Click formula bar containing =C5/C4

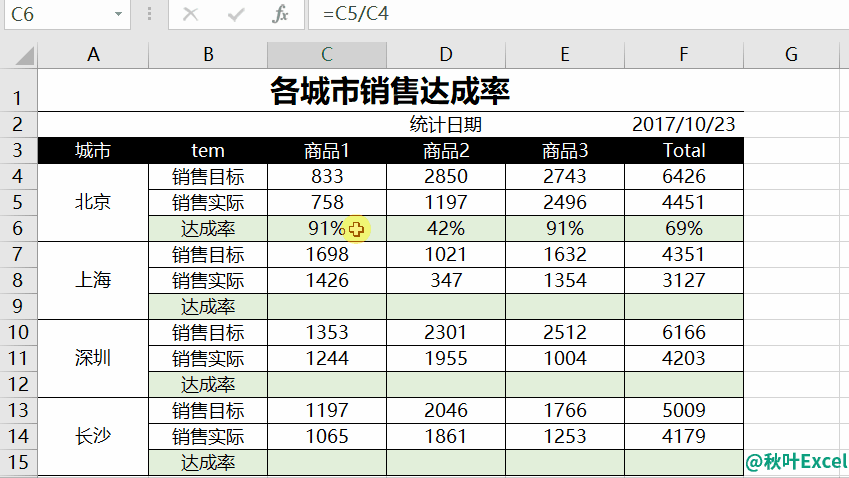pos(578,14)
